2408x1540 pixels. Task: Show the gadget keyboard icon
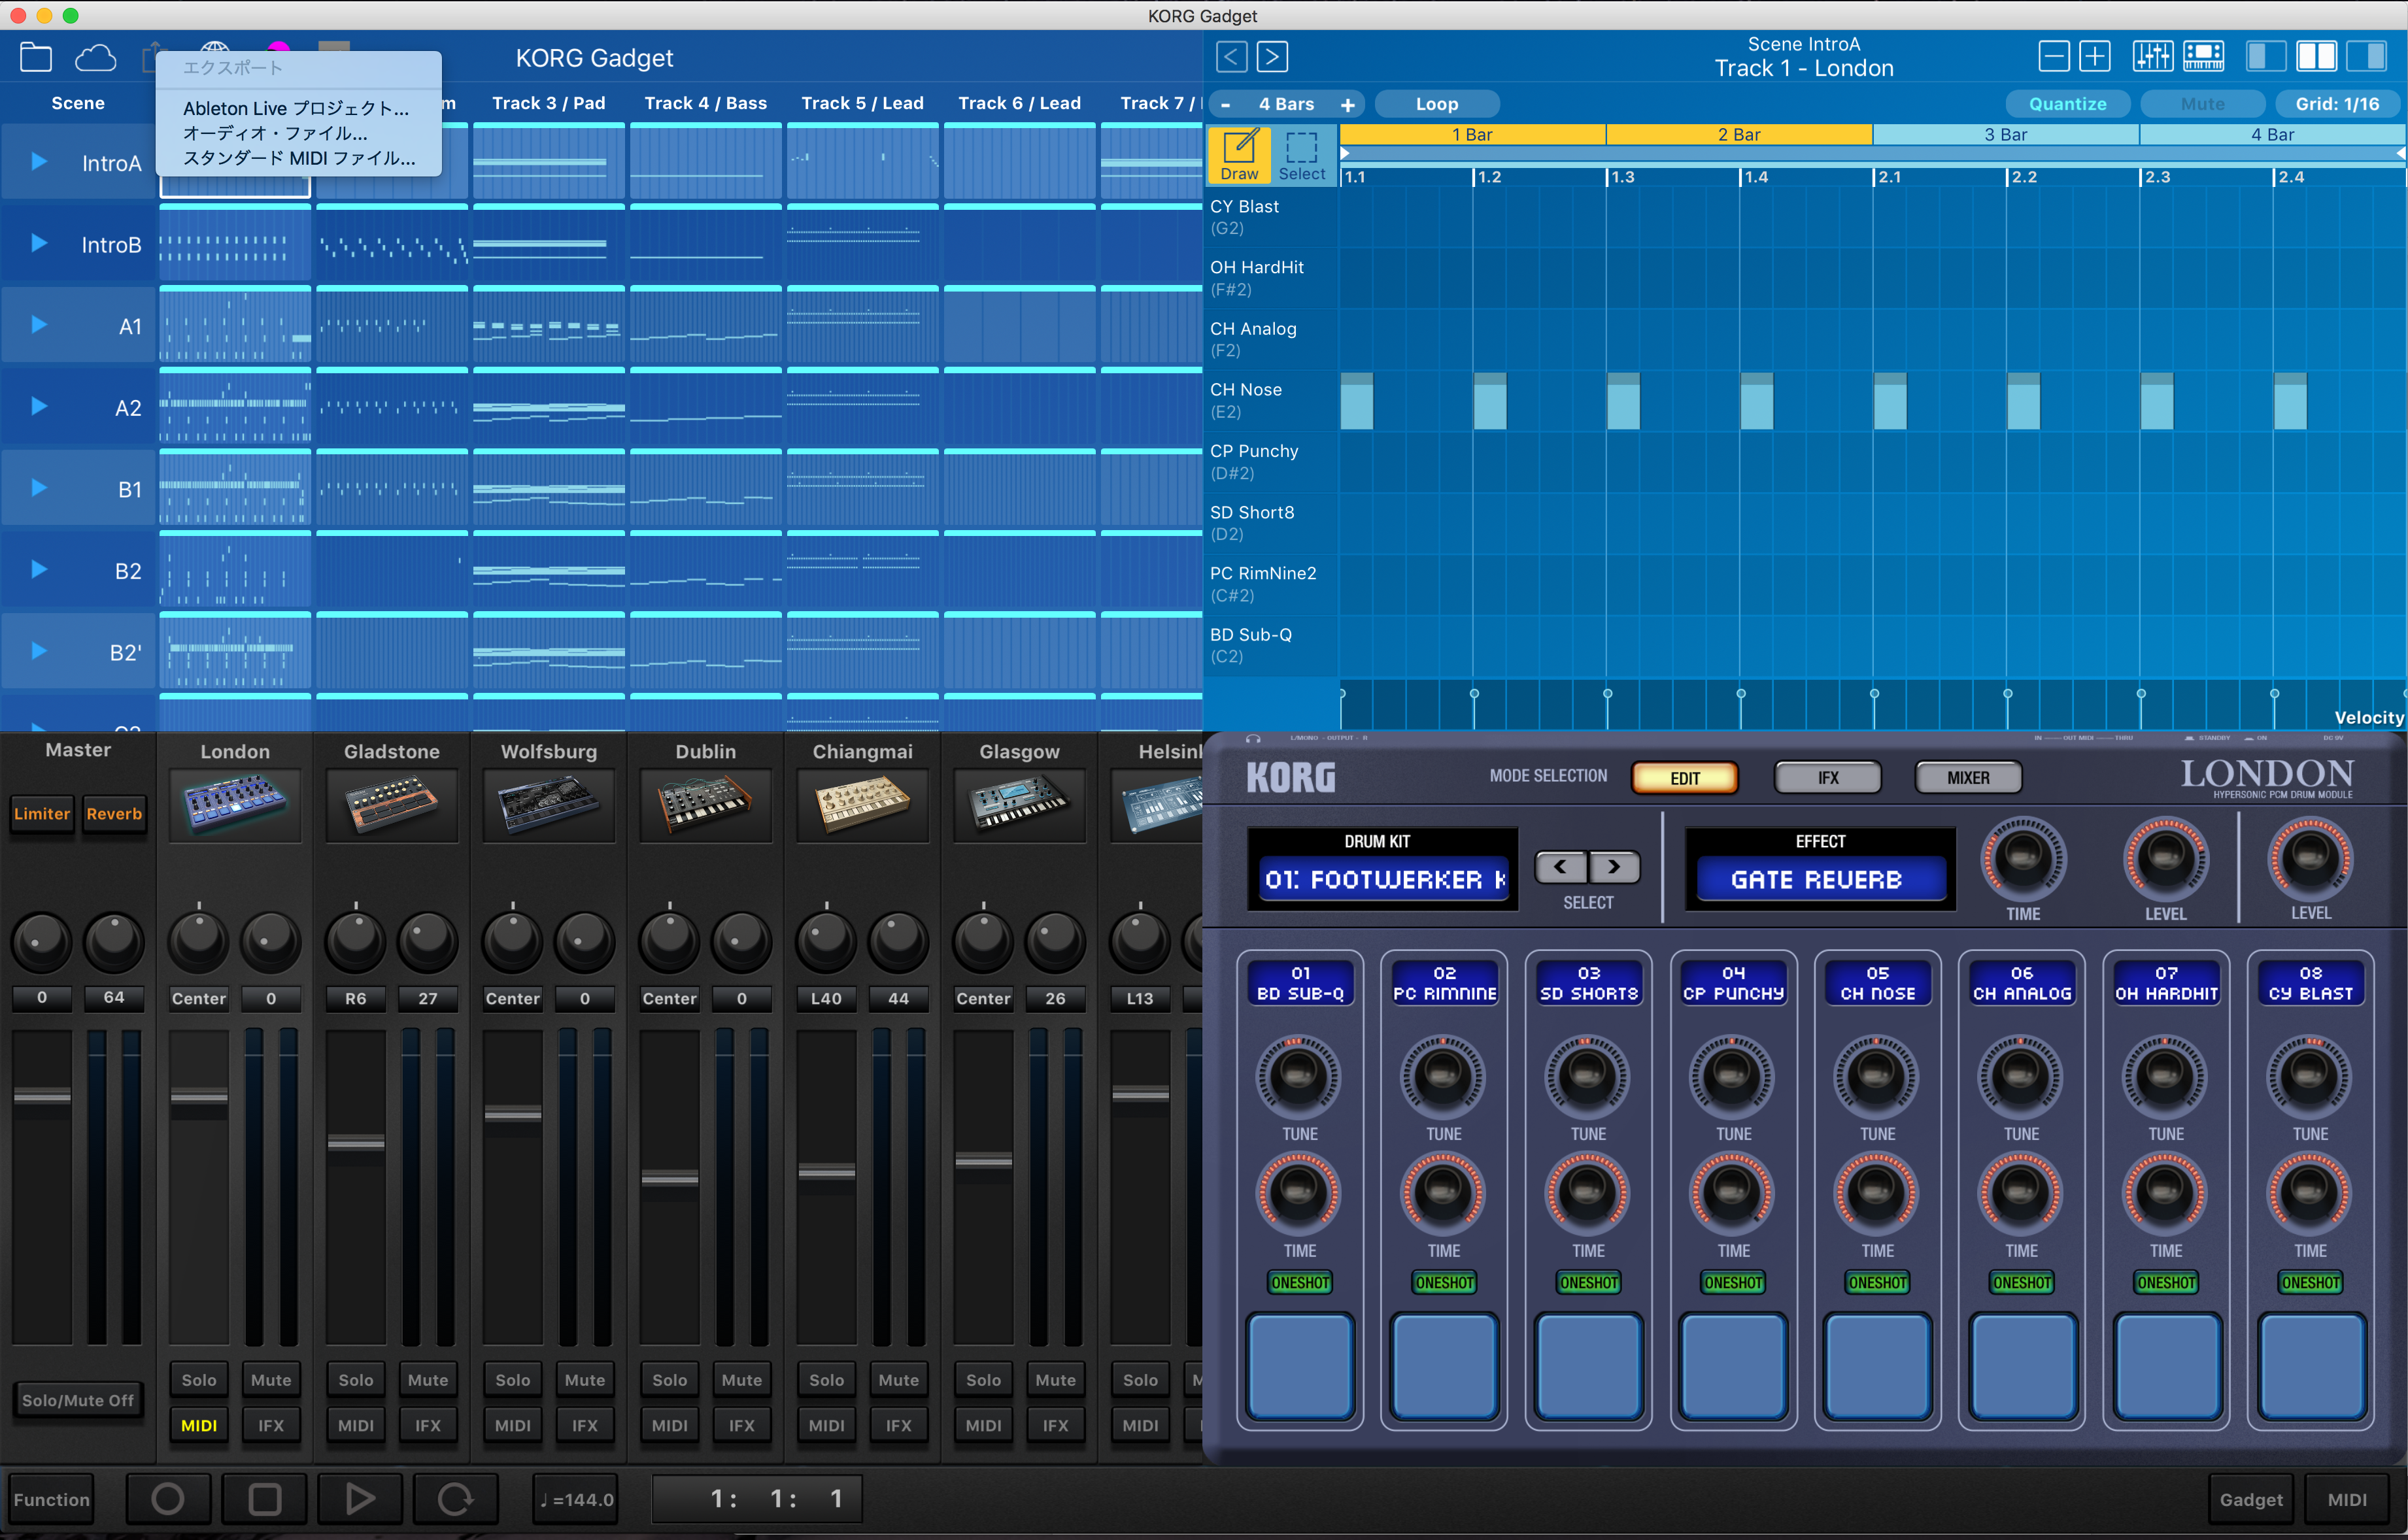pos(2204,56)
